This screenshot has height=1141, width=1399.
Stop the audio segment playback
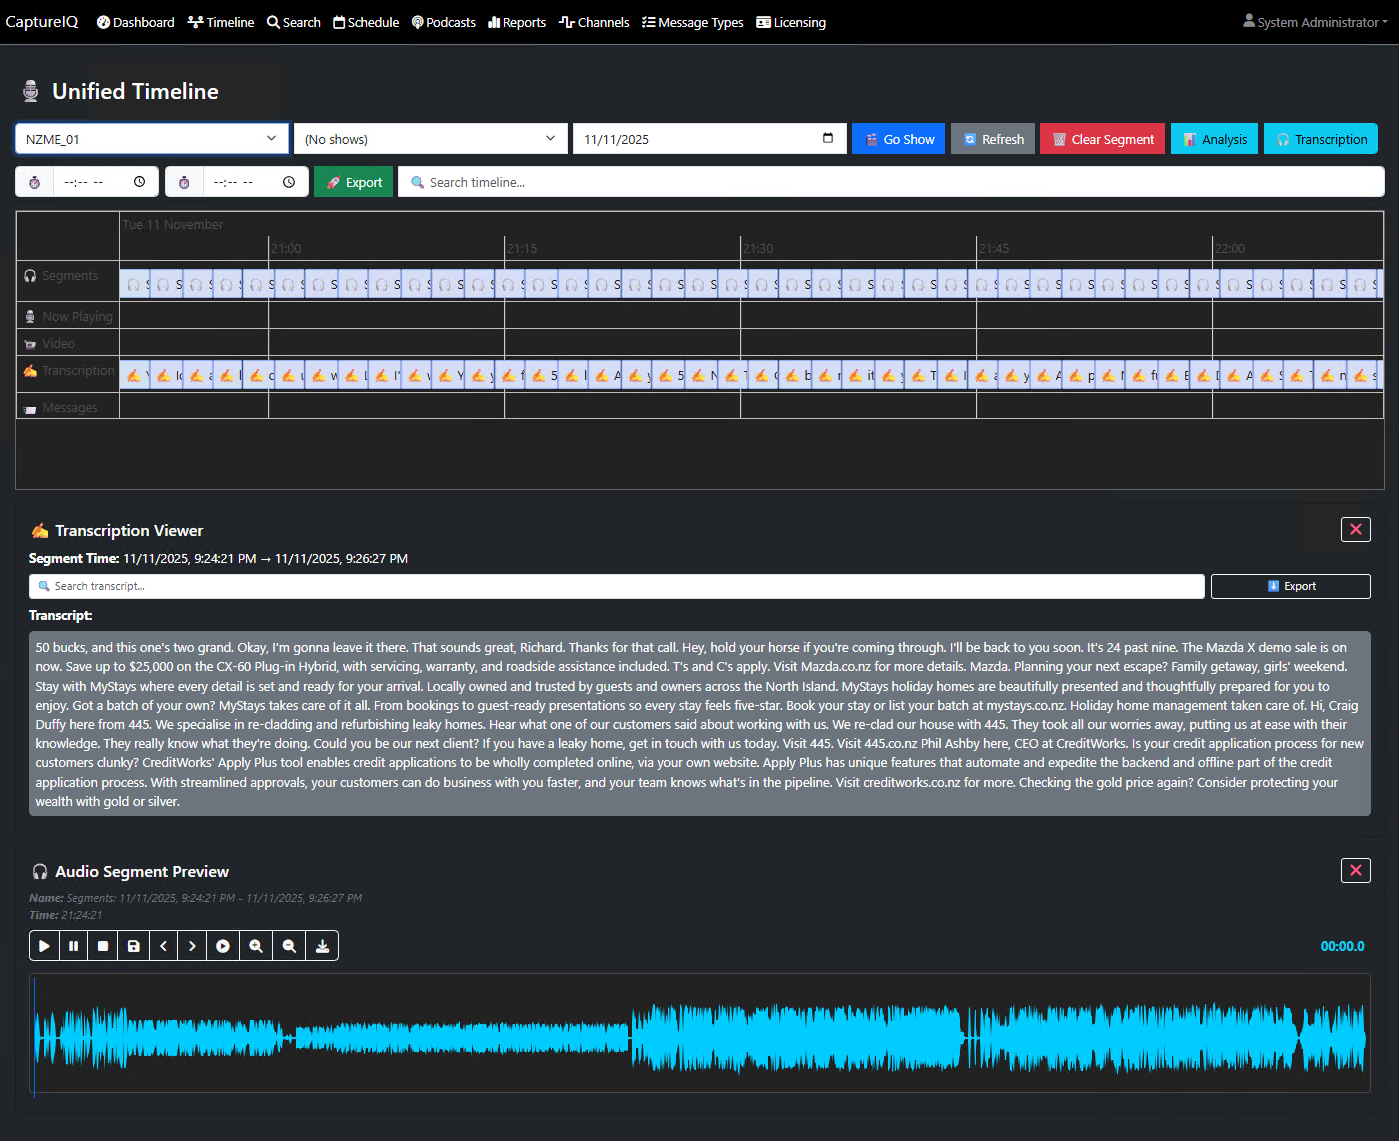click(x=103, y=946)
